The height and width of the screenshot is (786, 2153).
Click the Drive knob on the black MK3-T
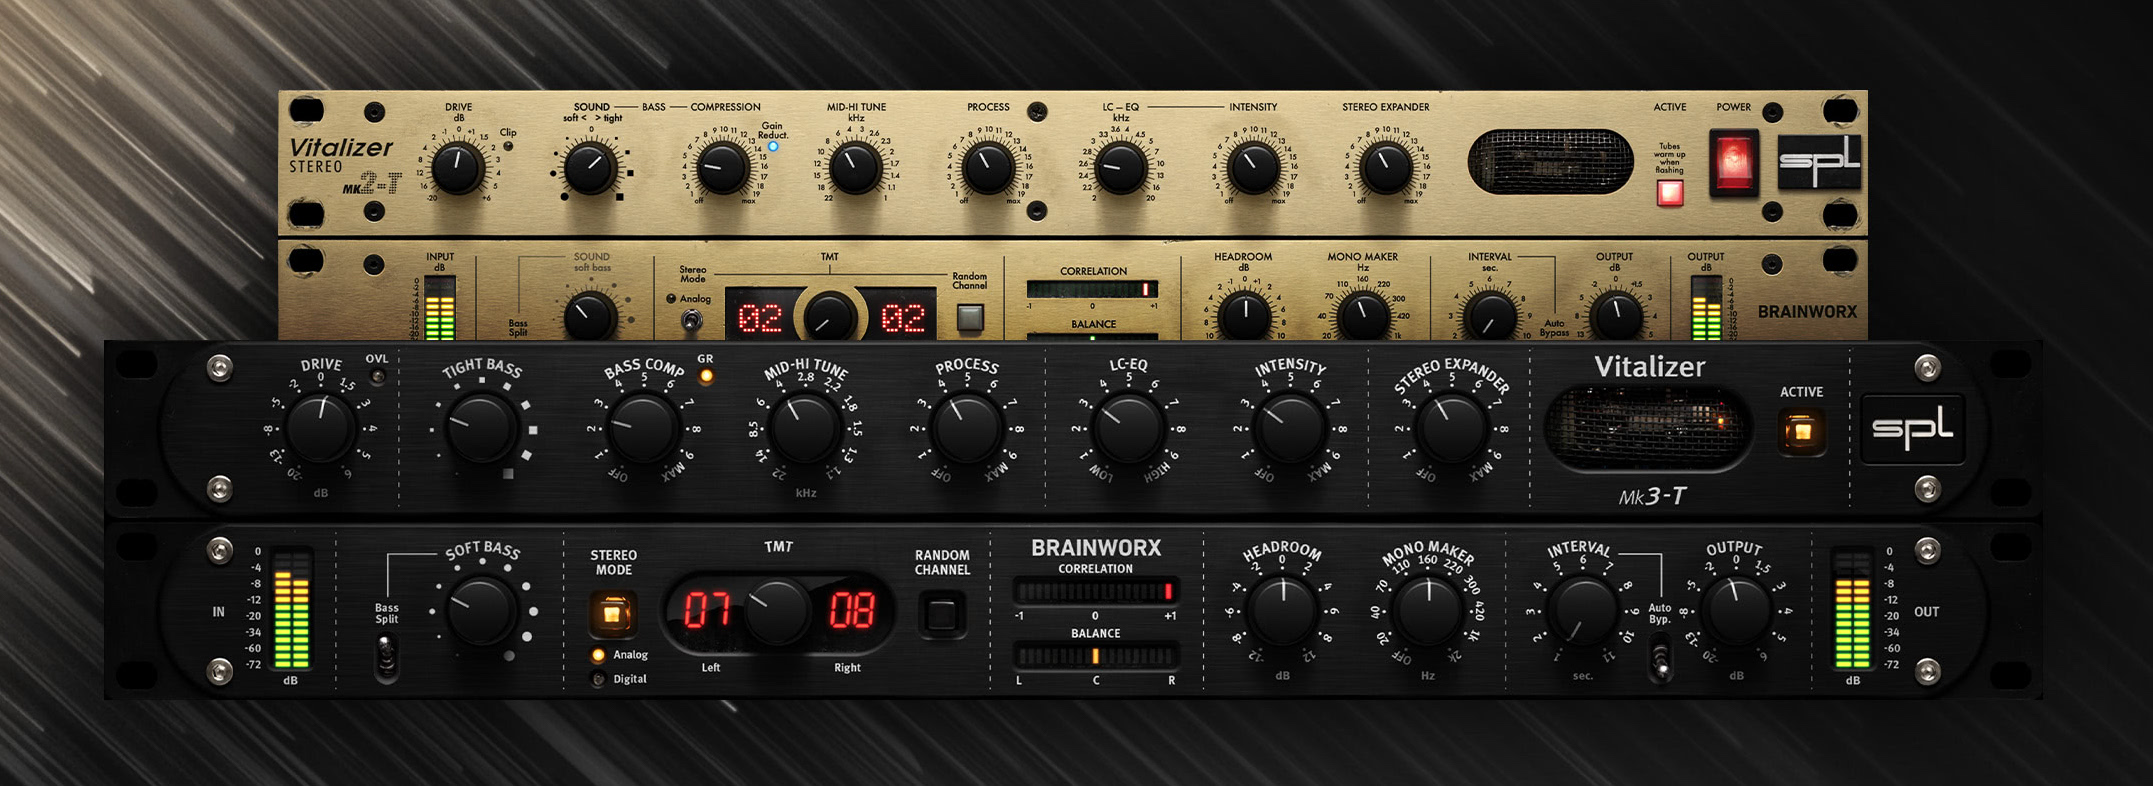tap(320, 428)
